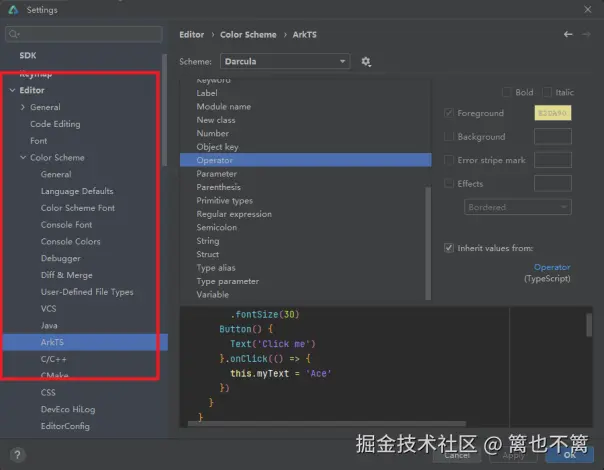Select DevEco HiLog item
This screenshot has width=604, height=470.
[68, 410]
